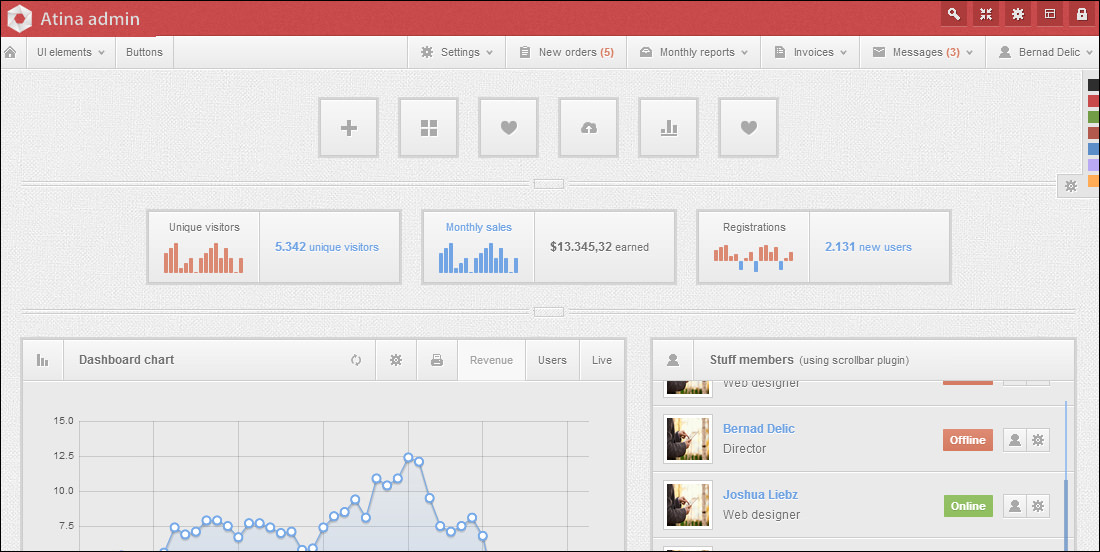Click Bernad Delic's Offline status button
The height and width of the screenshot is (552, 1100).
967,440
